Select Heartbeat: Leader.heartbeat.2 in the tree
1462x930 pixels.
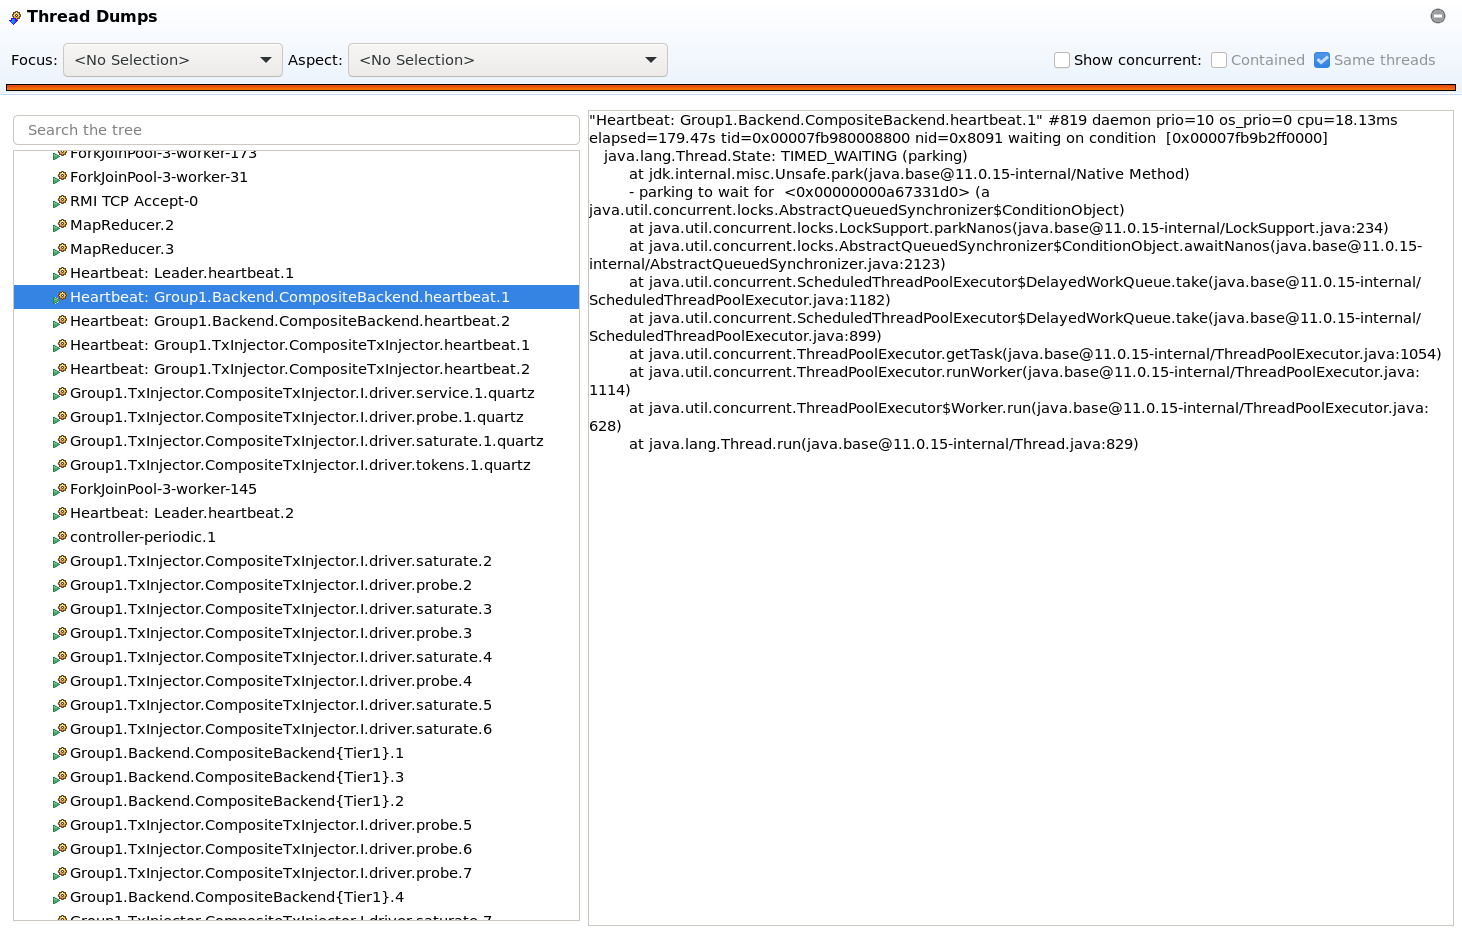181,513
